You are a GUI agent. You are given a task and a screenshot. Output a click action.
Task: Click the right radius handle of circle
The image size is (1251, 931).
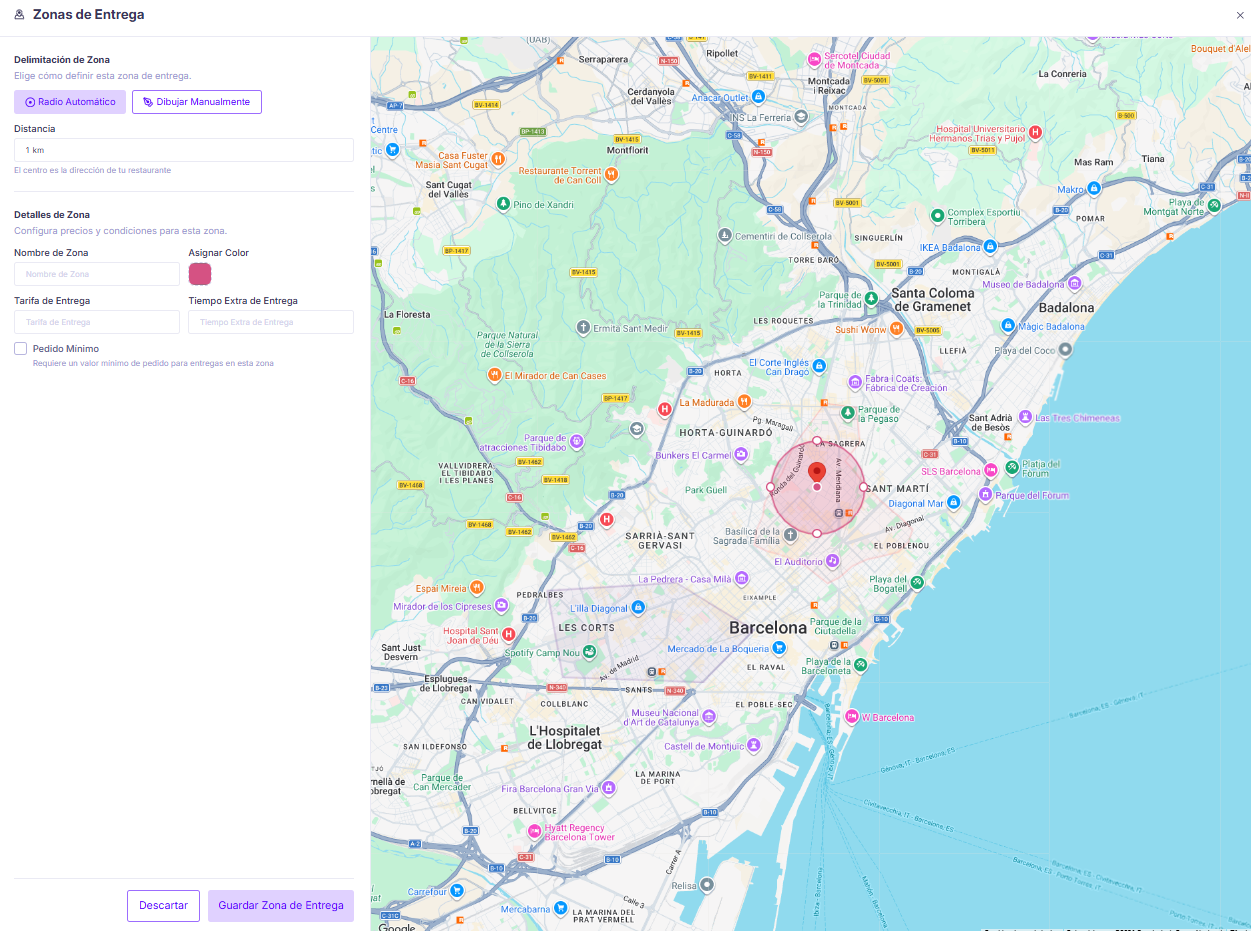[864, 487]
